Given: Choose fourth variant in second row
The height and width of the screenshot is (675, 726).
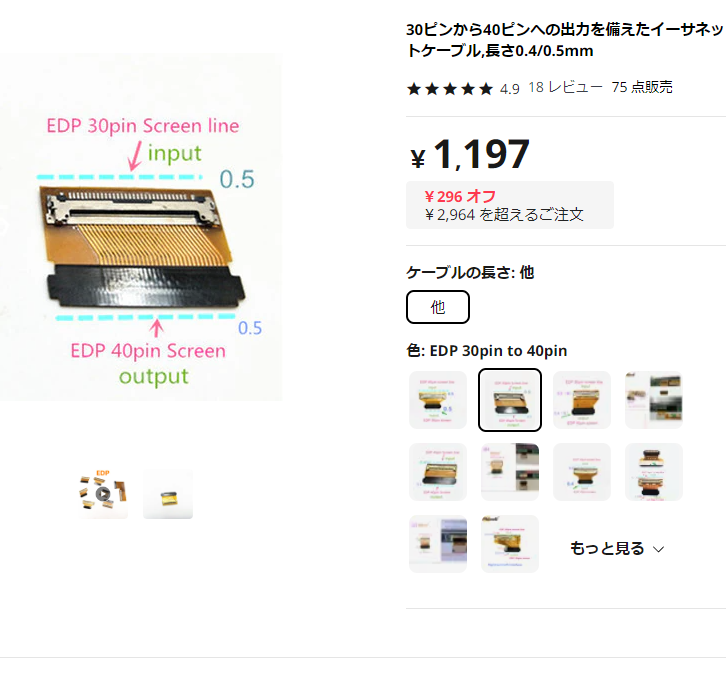Looking at the screenshot, I should point(654,472).
